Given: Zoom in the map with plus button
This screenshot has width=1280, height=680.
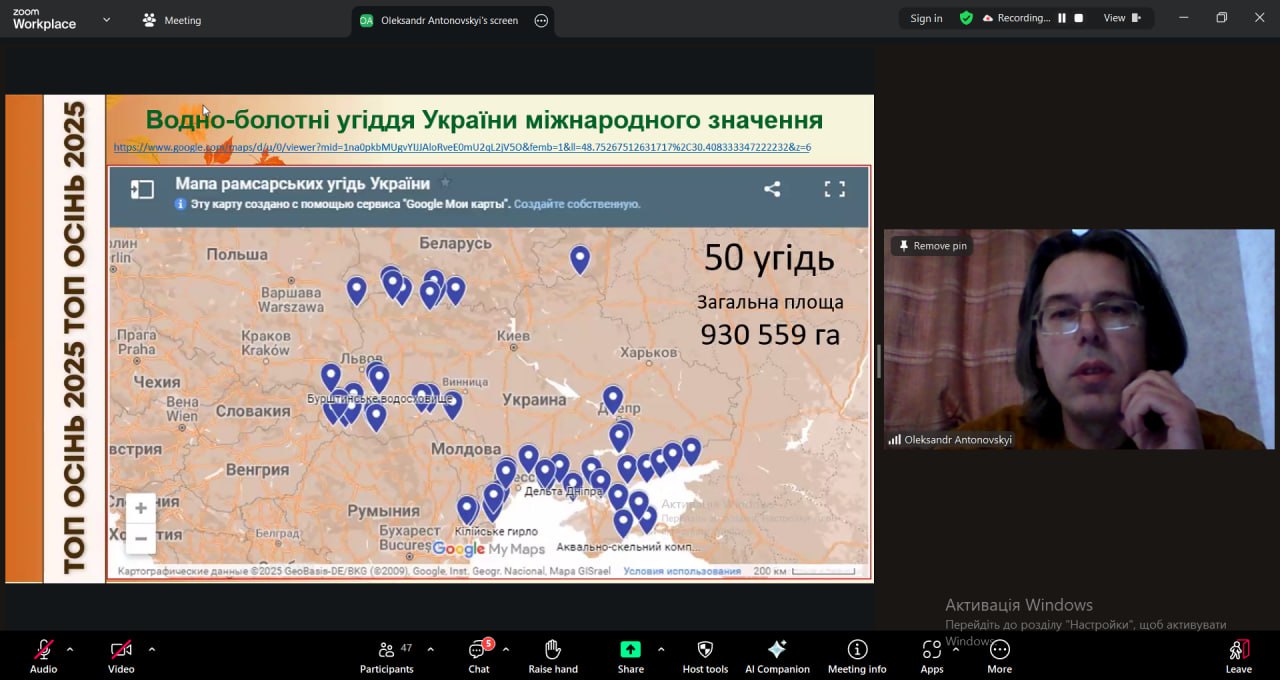Looking at the screenshot, I should click(141, 508).
